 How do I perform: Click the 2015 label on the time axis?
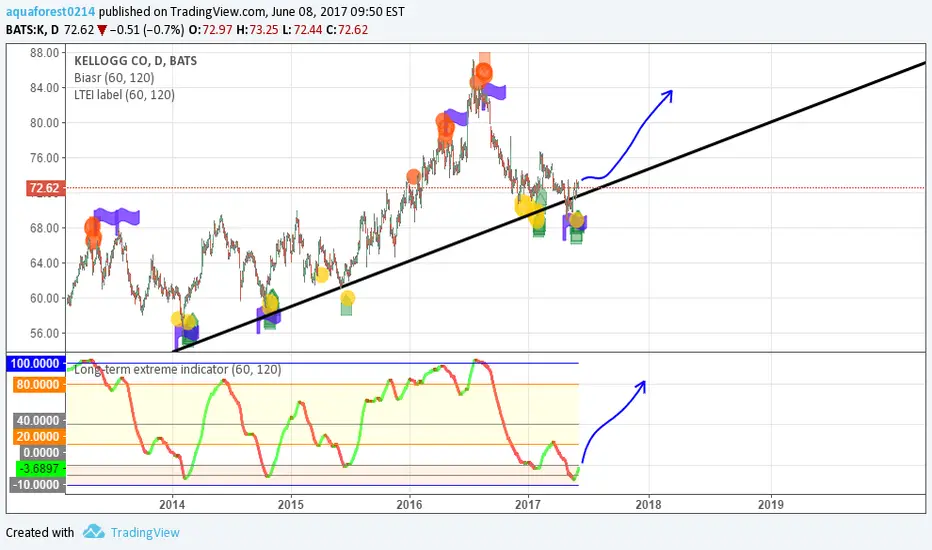click(291, 505)
